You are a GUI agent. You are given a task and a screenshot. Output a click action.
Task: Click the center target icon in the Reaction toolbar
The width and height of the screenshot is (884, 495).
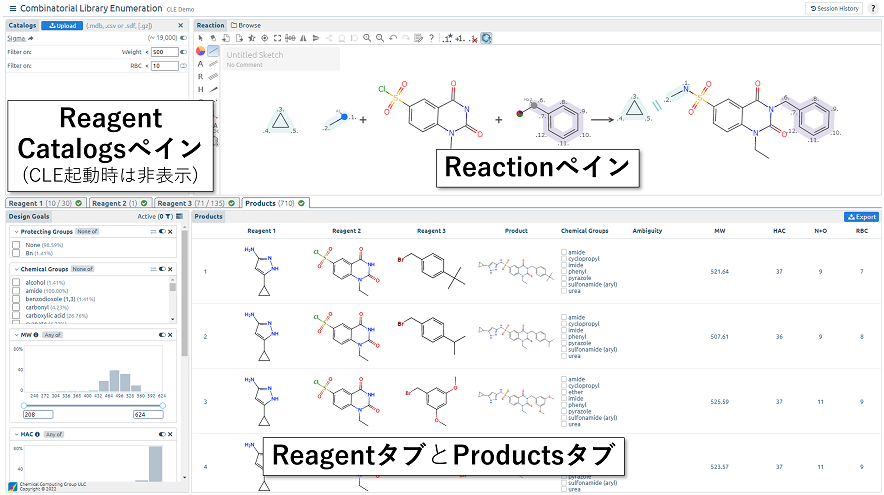pyautogui.click(x=264, y=38)
